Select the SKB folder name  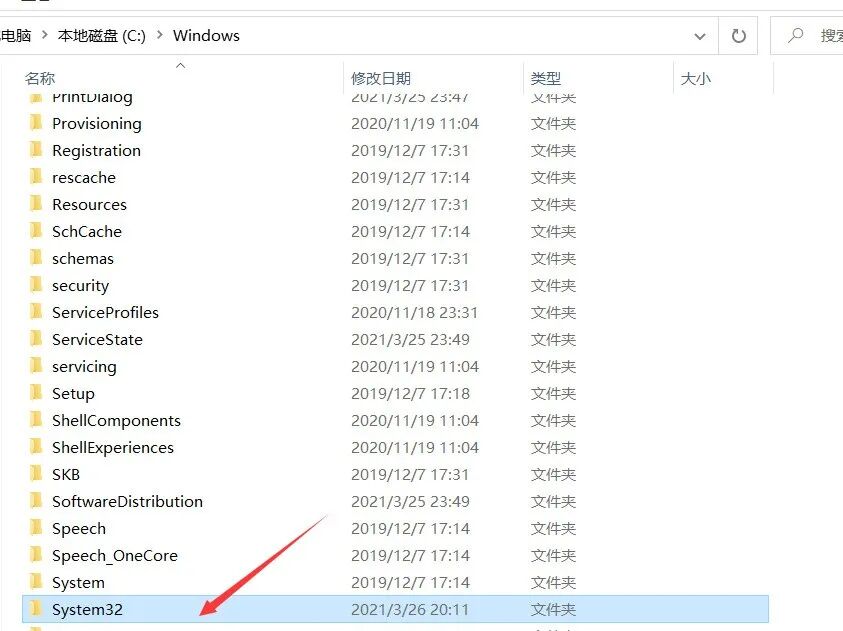[x=66, y=475]
